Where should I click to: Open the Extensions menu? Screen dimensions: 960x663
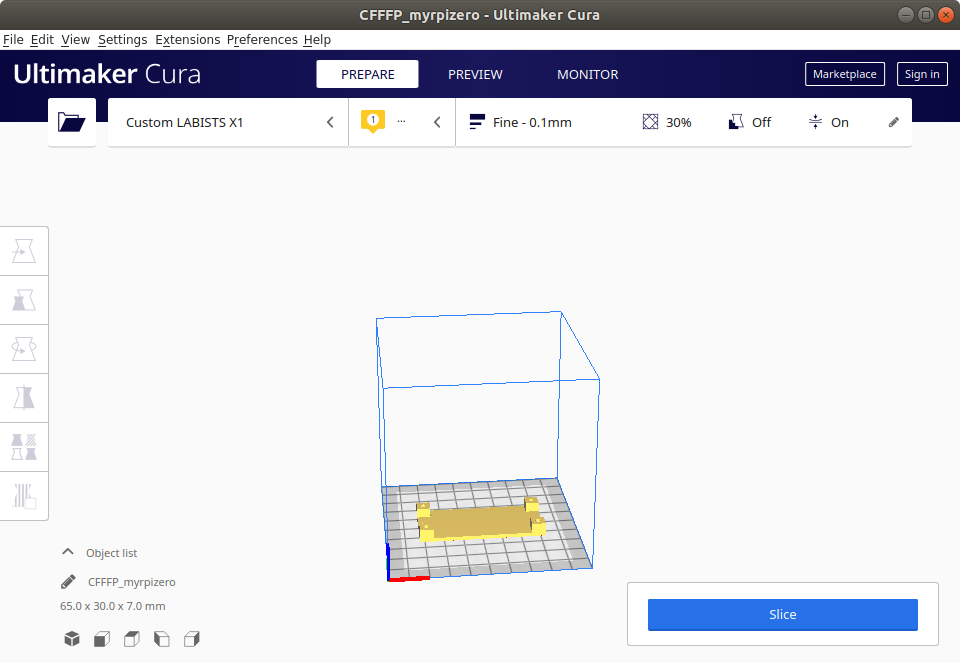click(x=187, y=40)
